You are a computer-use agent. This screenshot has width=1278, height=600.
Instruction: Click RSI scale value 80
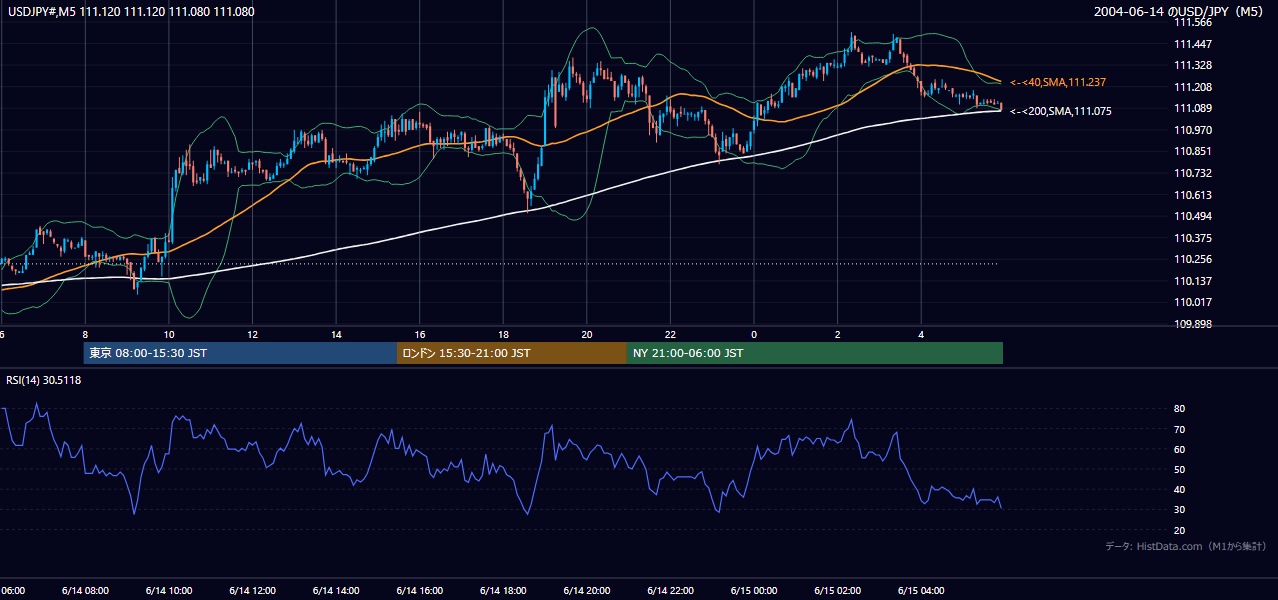(1180, 409)
